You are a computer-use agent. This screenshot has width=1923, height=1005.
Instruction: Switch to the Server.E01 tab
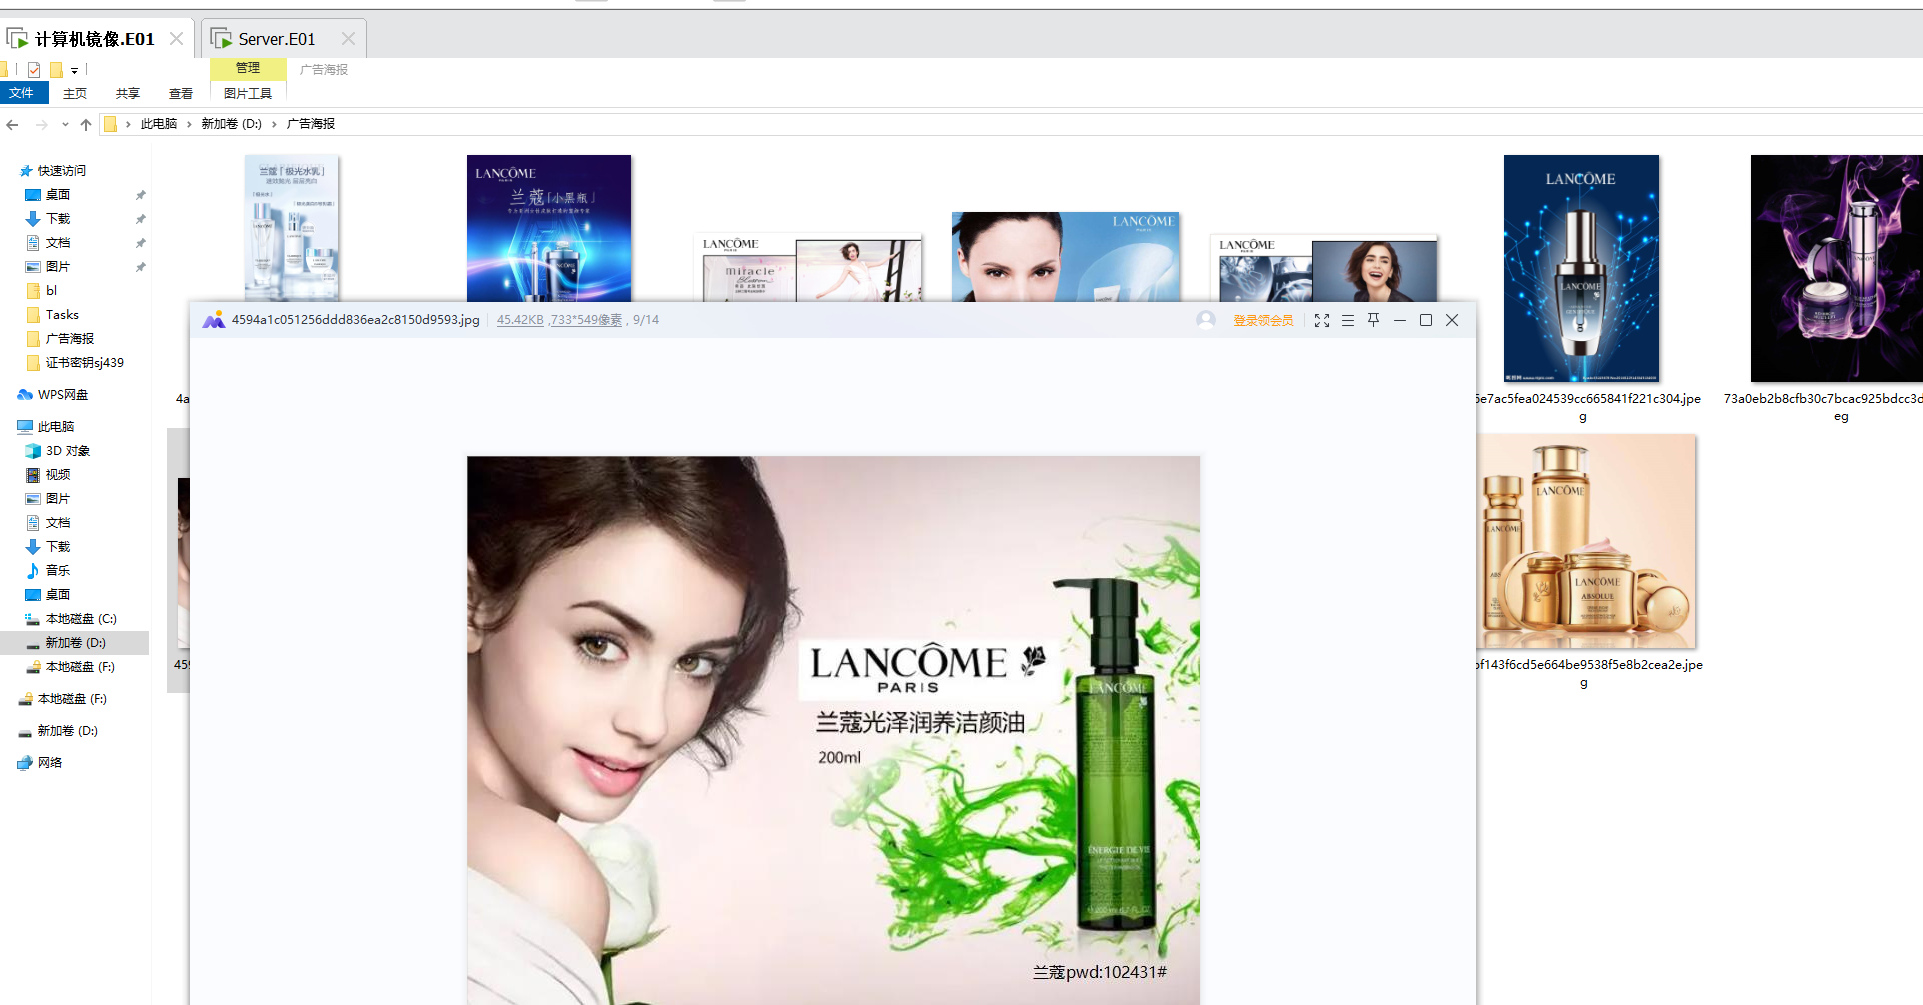point(276,39)
